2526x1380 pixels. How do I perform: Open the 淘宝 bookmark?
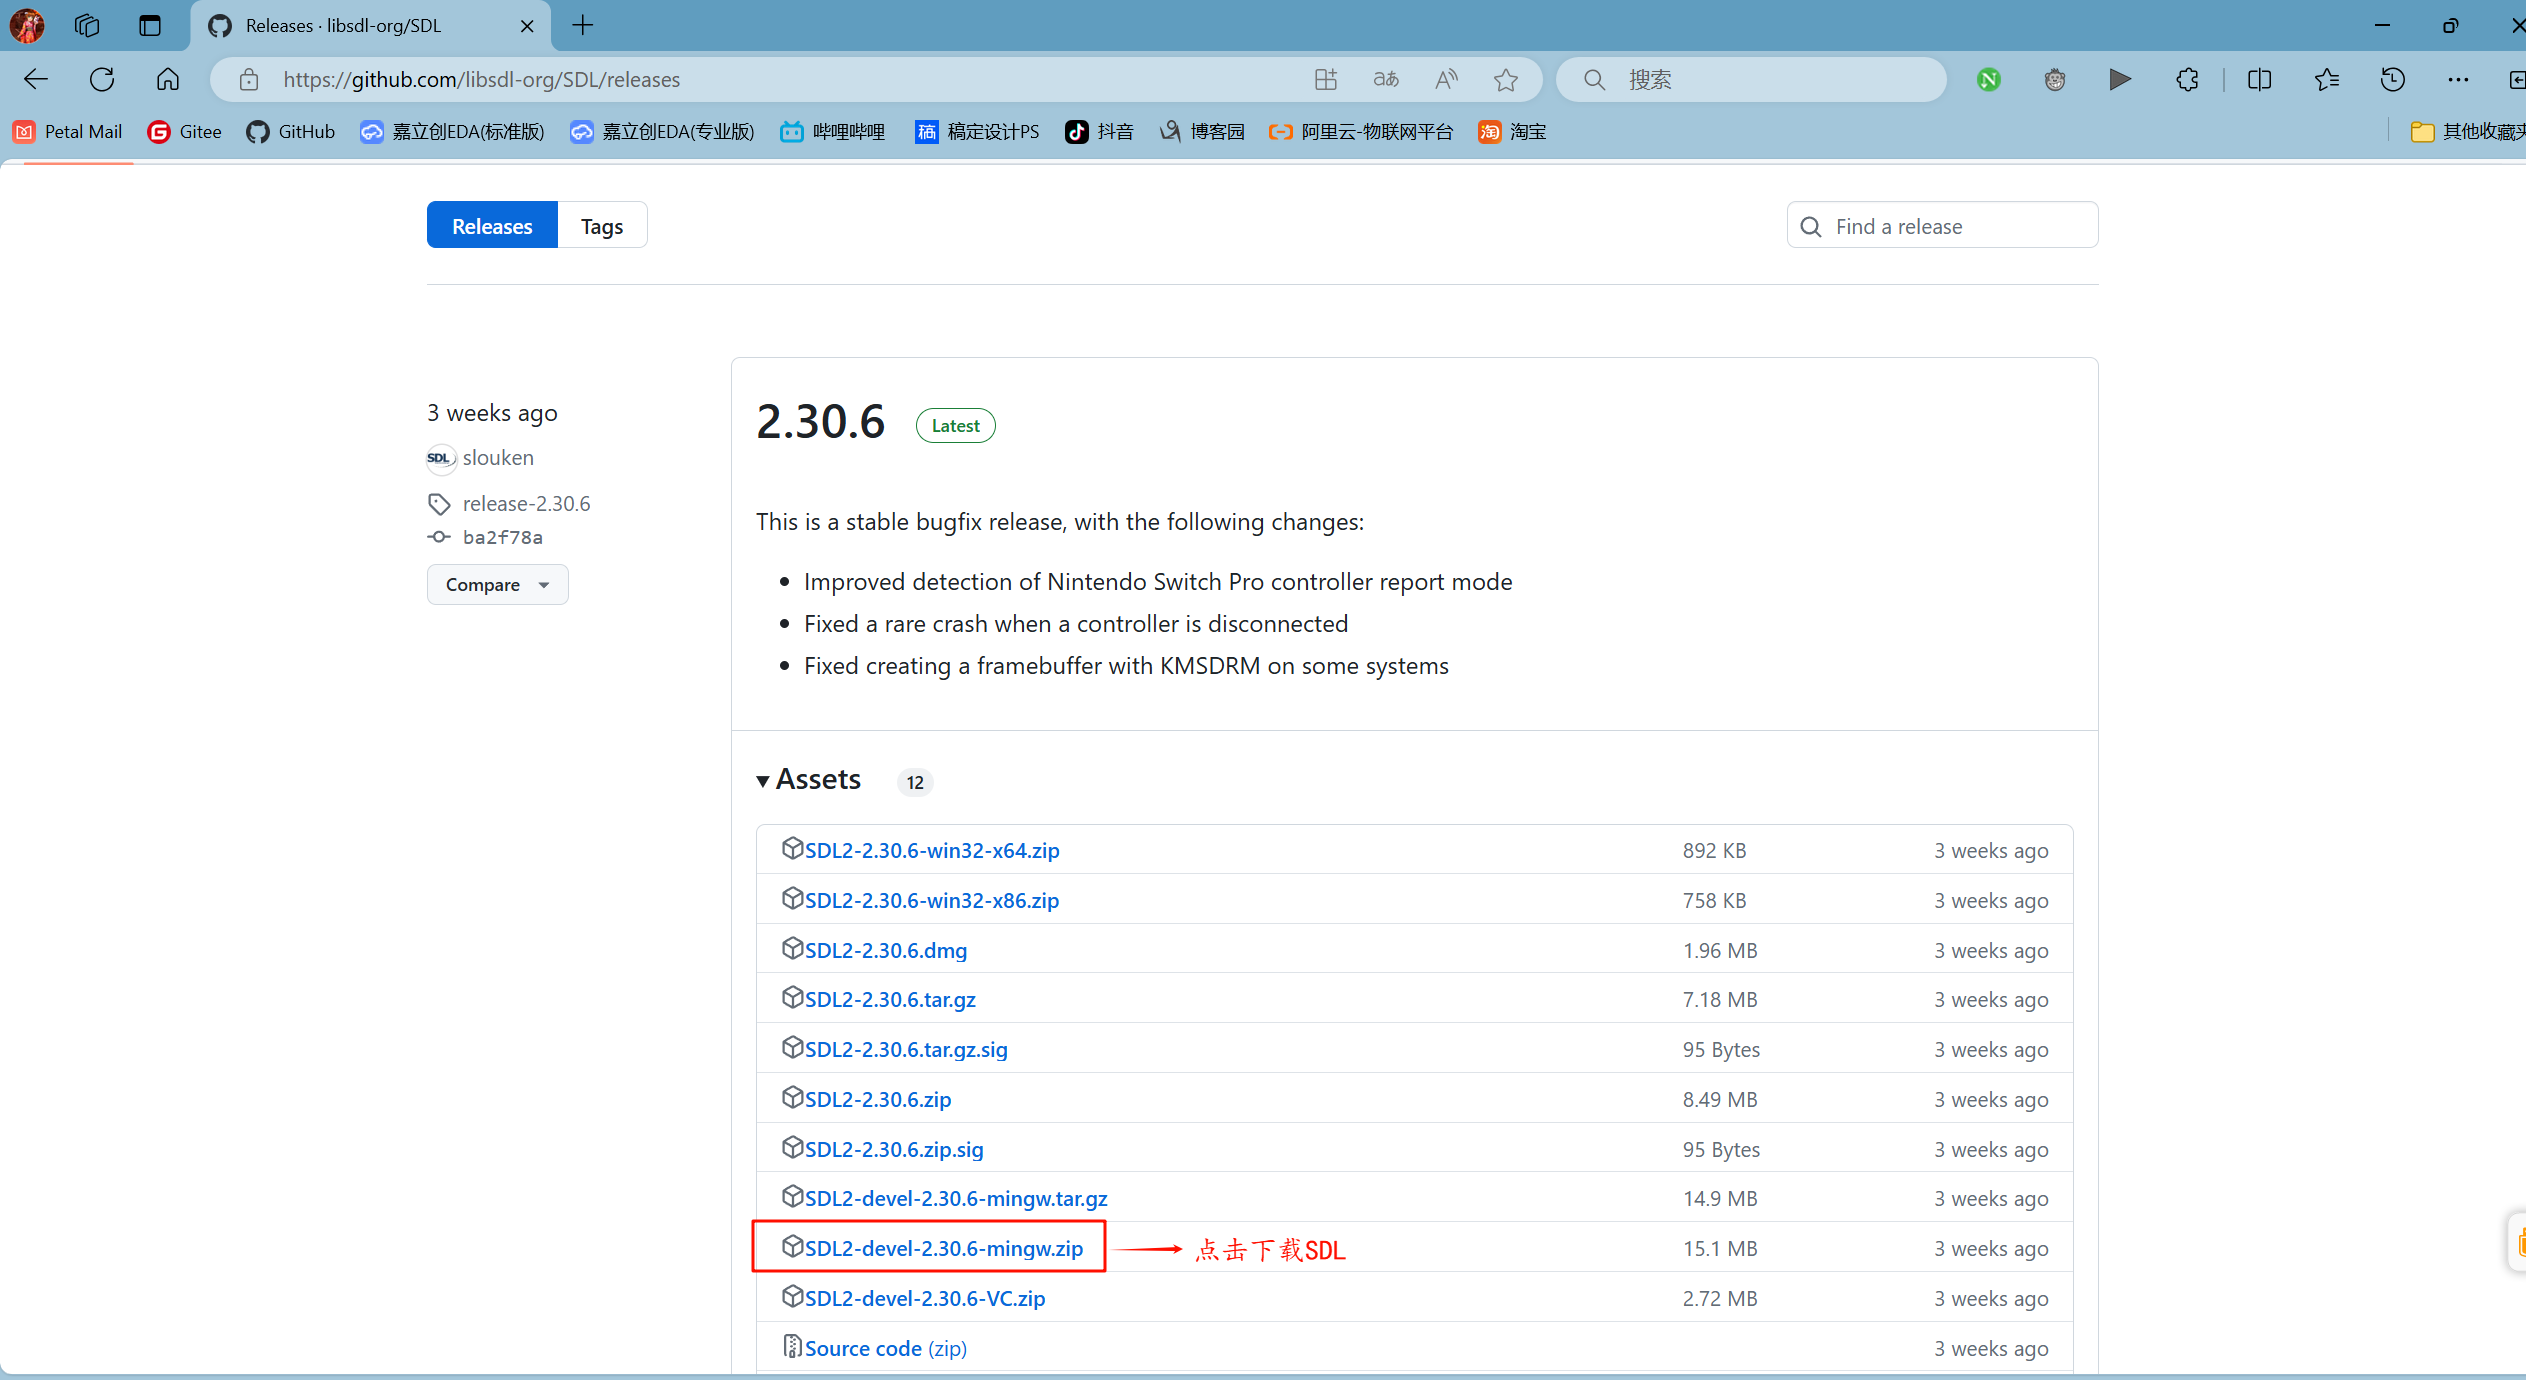point(1513,131)
